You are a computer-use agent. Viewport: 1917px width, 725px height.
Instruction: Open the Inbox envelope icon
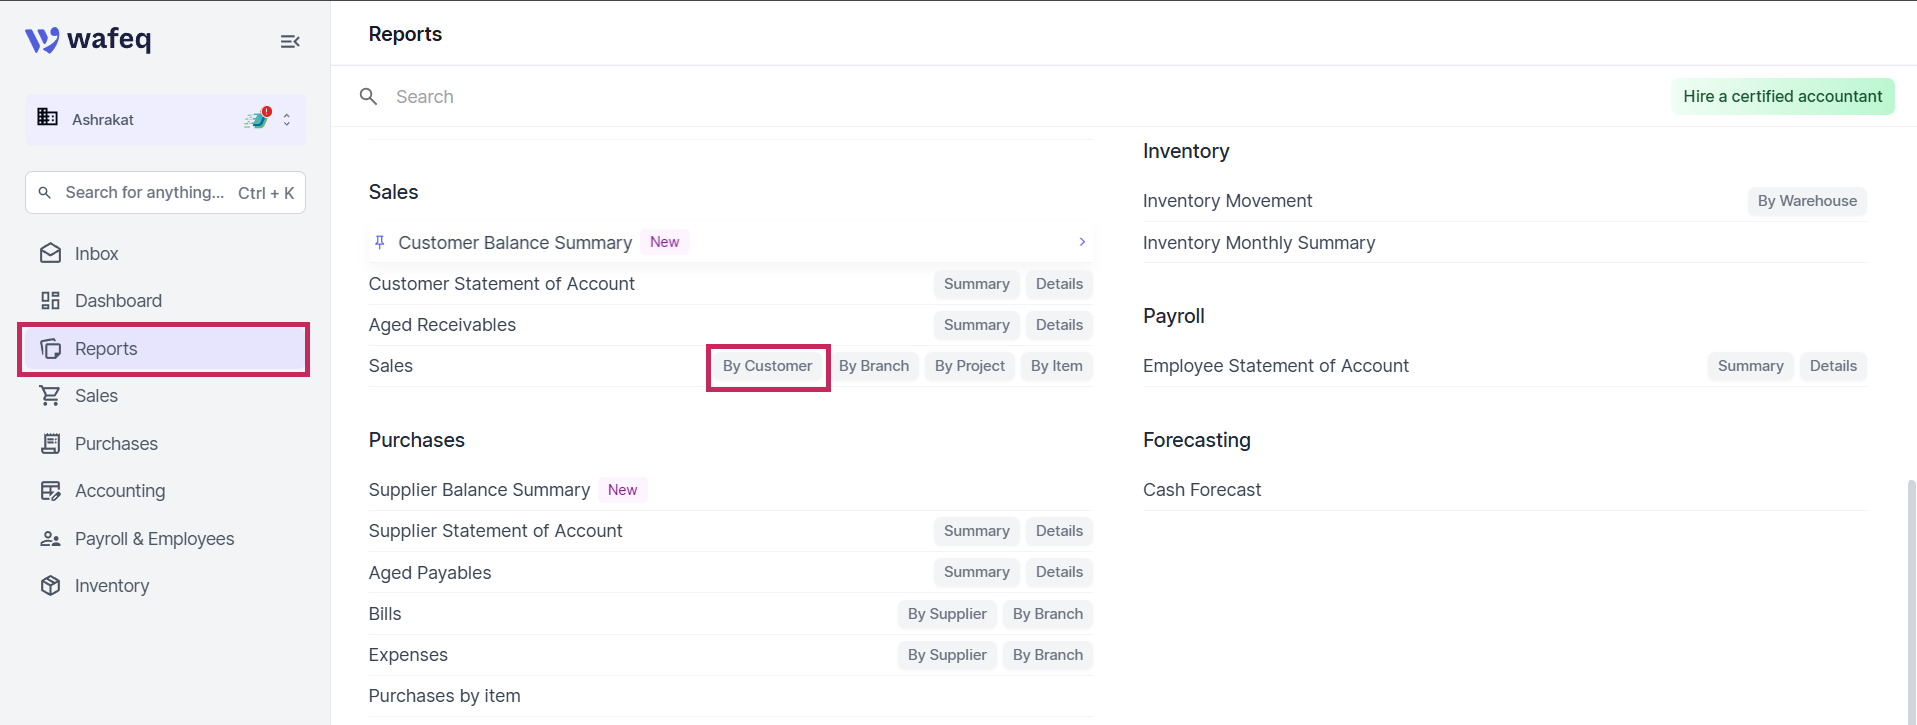pos(50,254)
